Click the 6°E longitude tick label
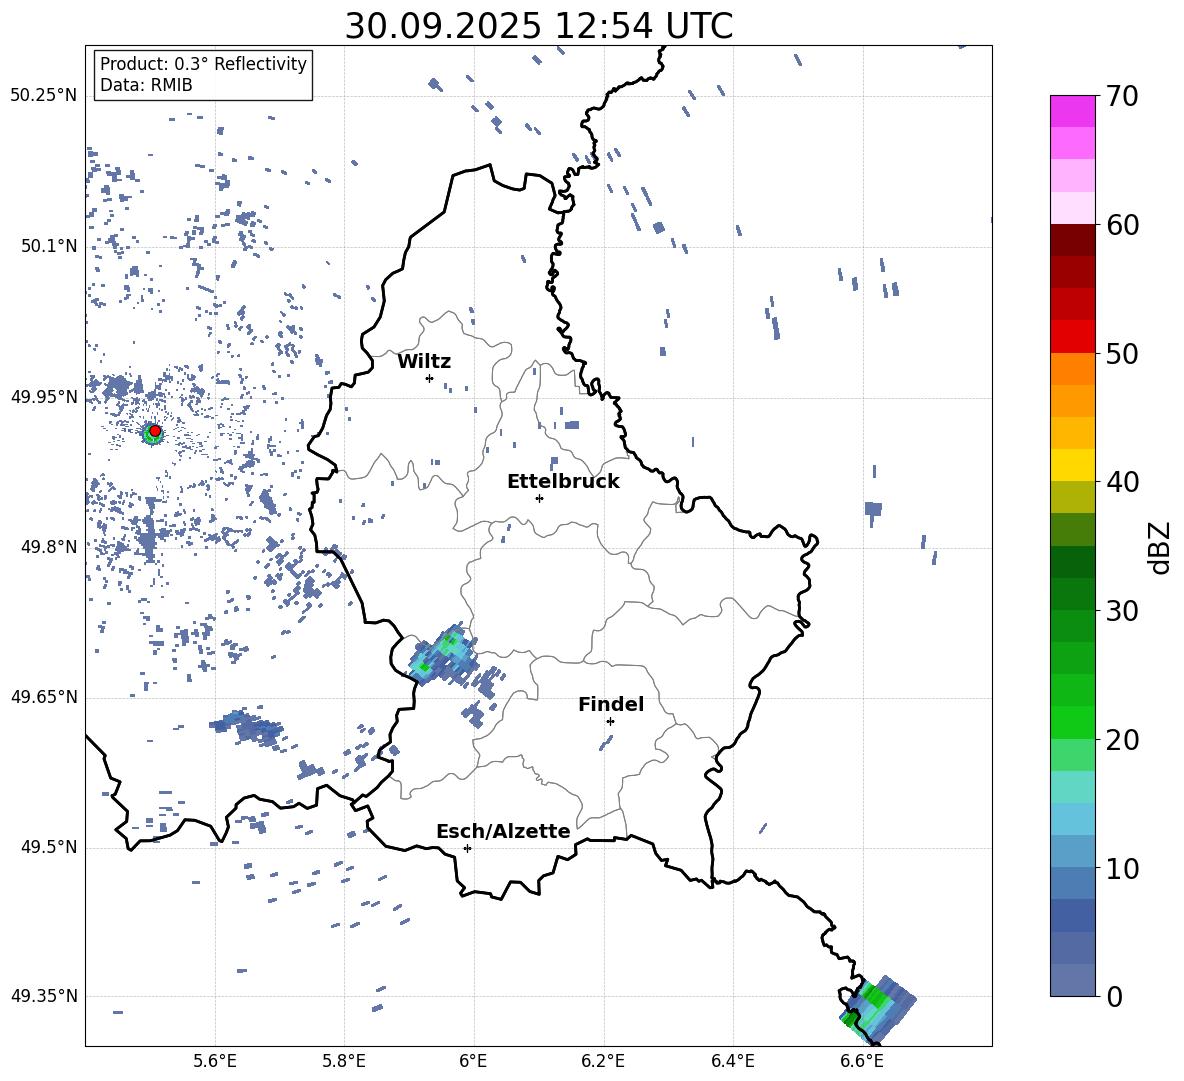The image size is (1184, 1081). [473, 1061]
